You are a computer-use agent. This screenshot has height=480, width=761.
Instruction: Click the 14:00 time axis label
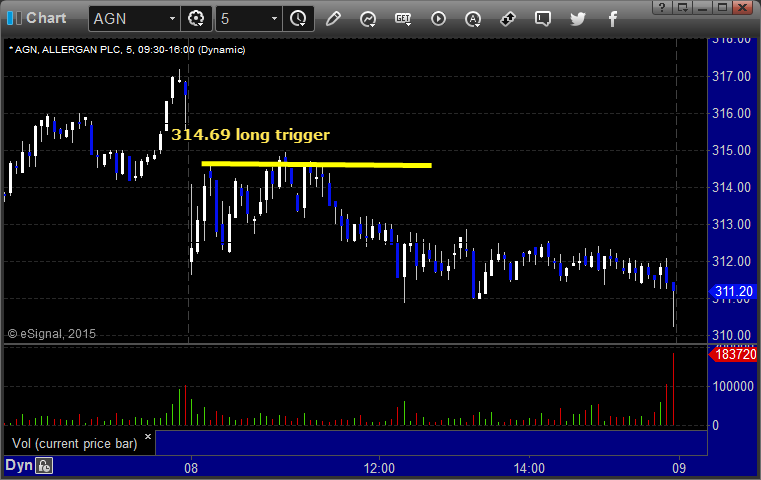pyautogui.click(x=529, y=468)
